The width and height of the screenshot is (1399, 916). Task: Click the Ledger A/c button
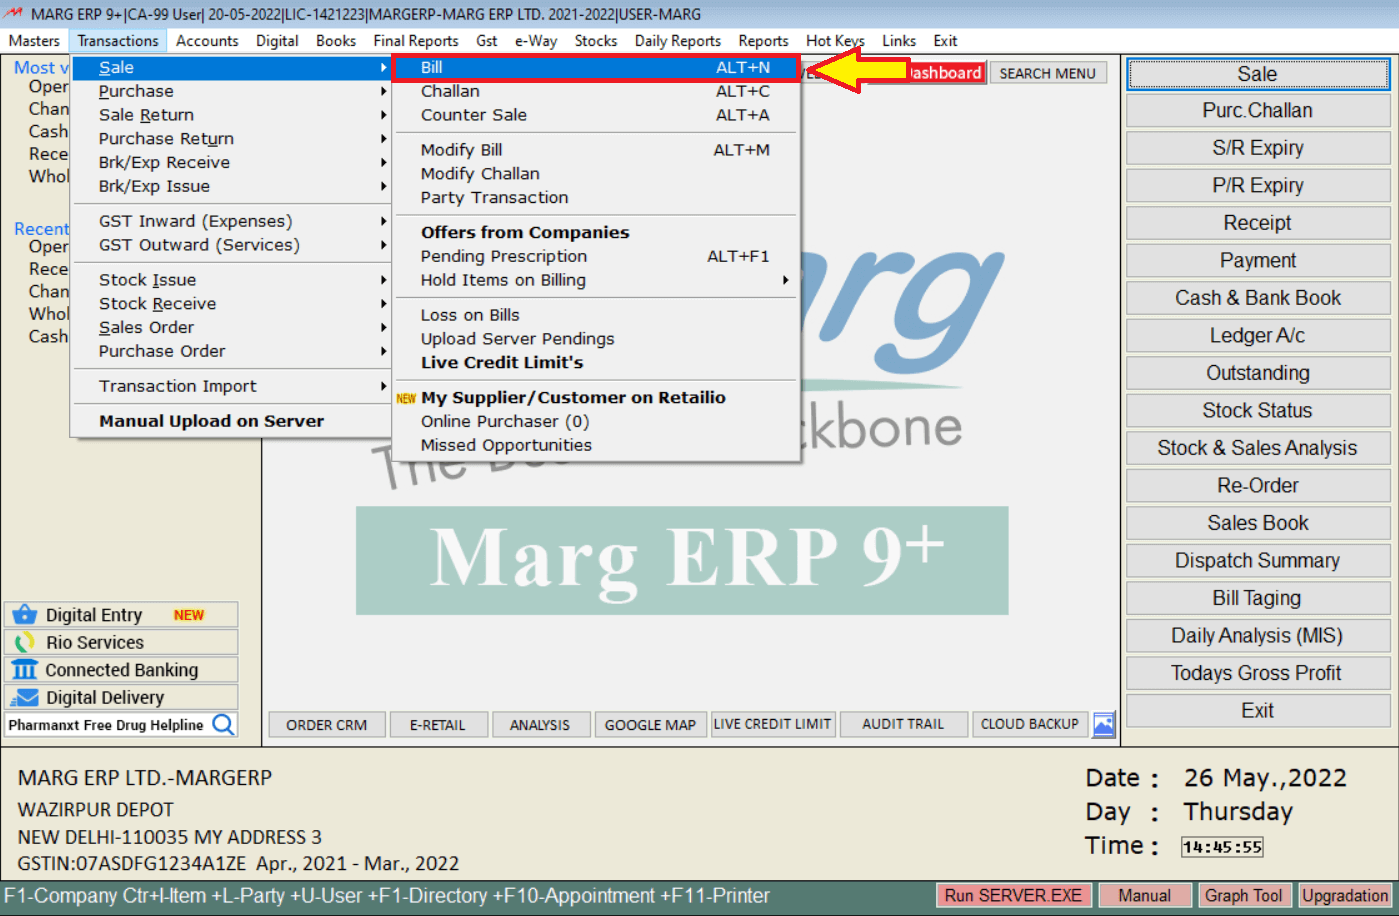coord(1258,336)
